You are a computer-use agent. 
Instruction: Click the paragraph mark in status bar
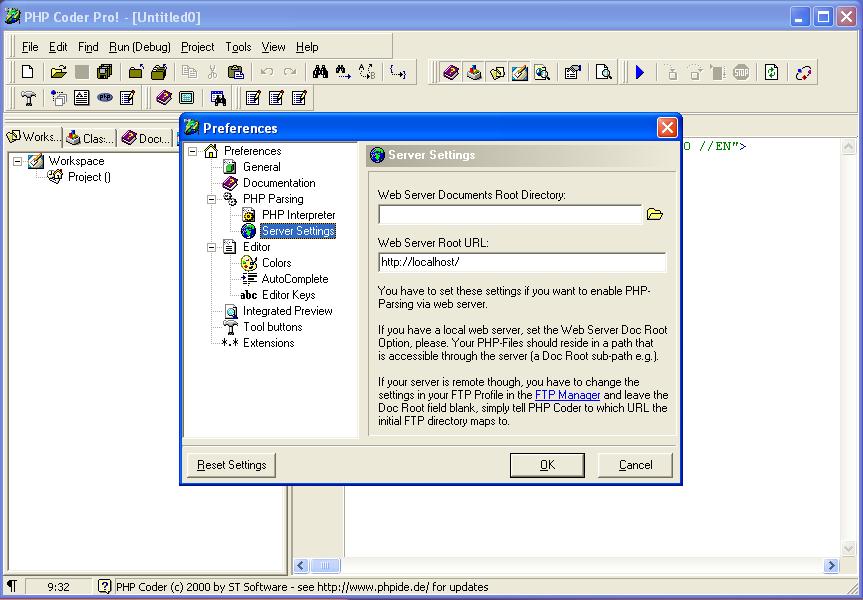[12, 587]
